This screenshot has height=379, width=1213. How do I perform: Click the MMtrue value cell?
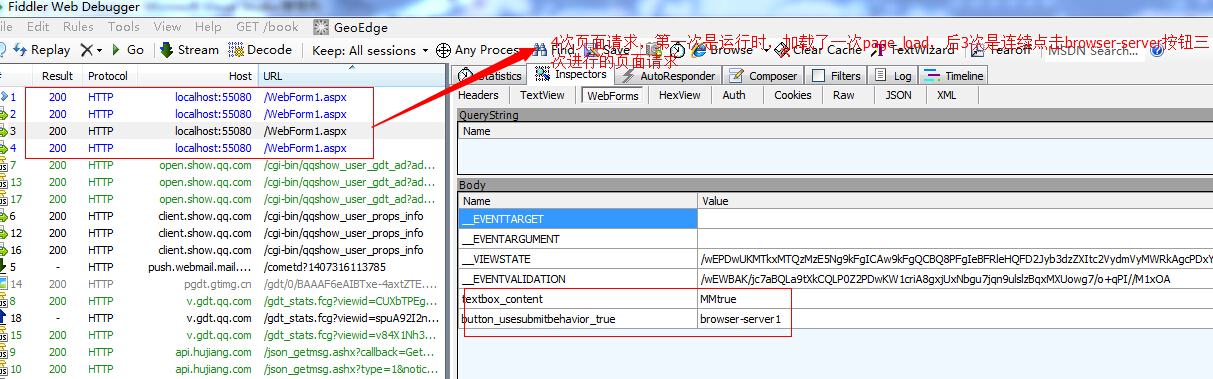(955, 299)
